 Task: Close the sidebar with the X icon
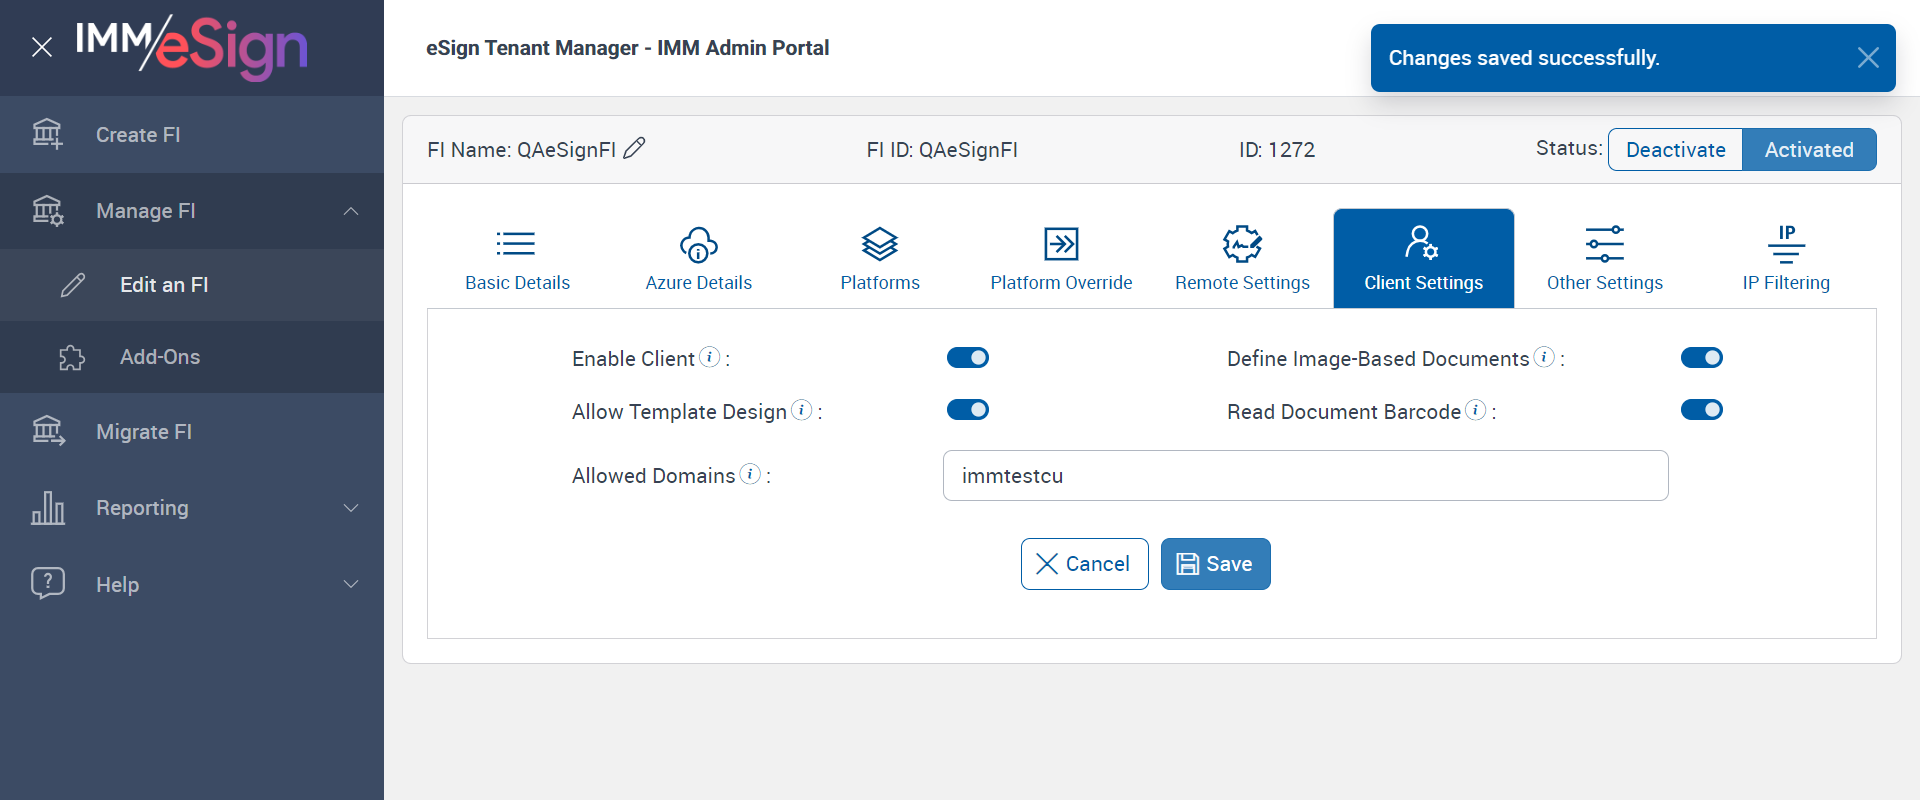tap(42, 47)
